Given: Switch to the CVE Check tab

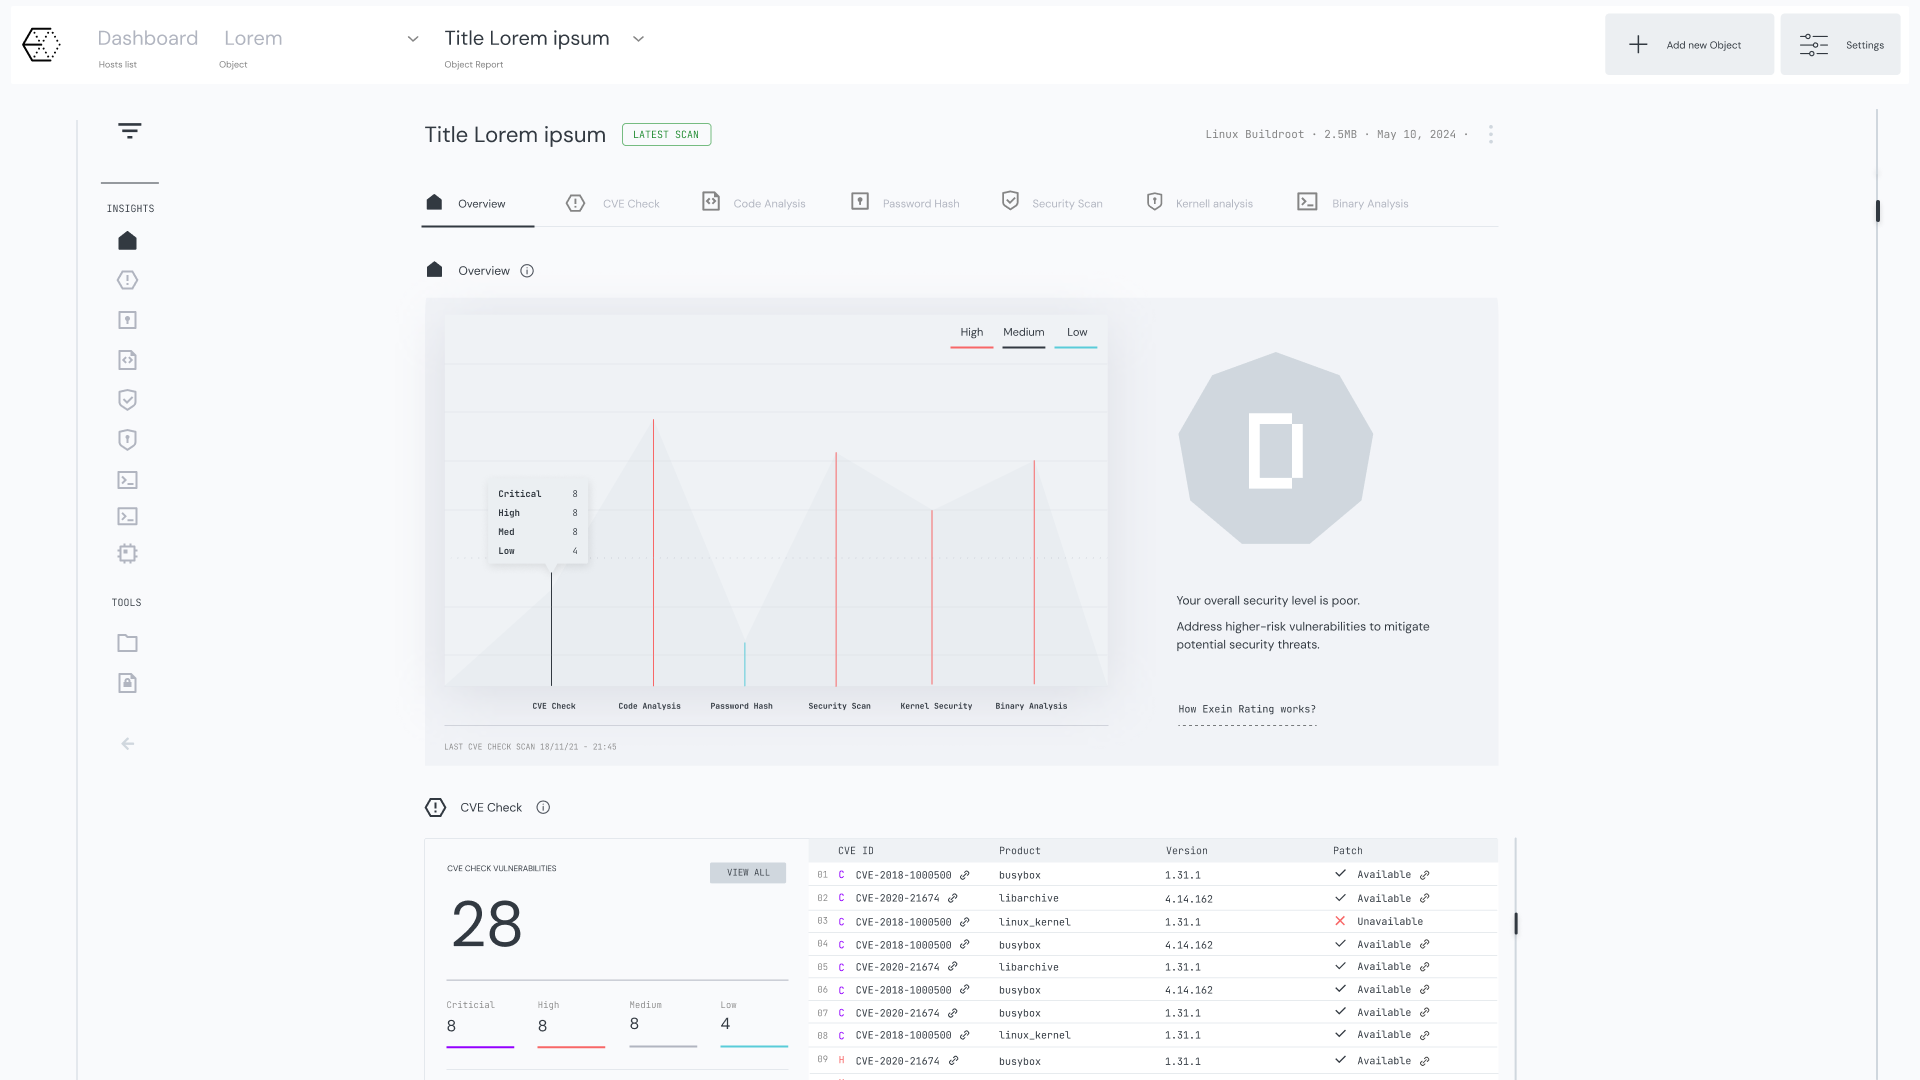Looking at the screenshot, I should coord(612,203).
